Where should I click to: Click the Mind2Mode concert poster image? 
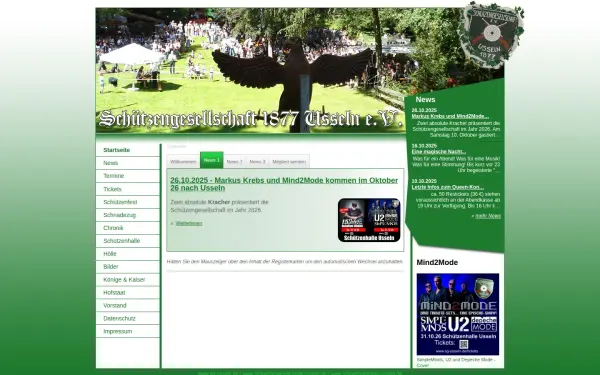tap(458, 314)
